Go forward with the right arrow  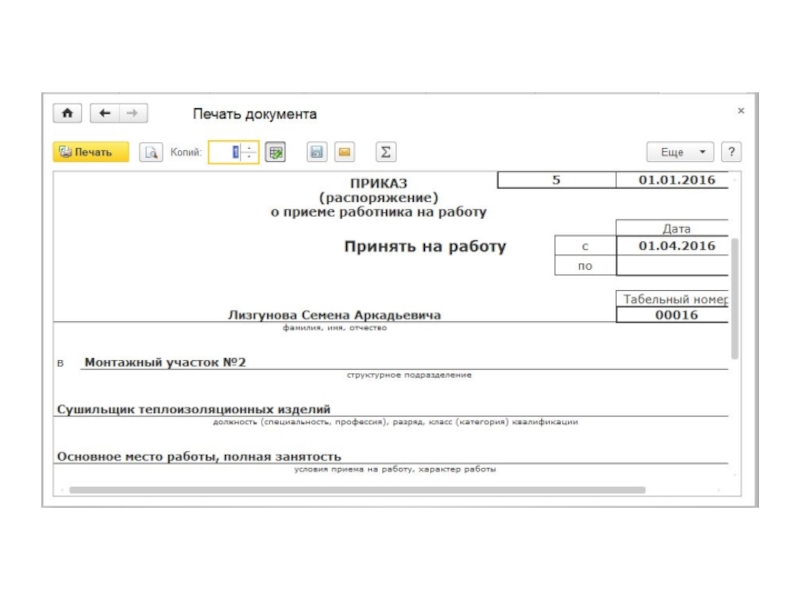point(132,114)
